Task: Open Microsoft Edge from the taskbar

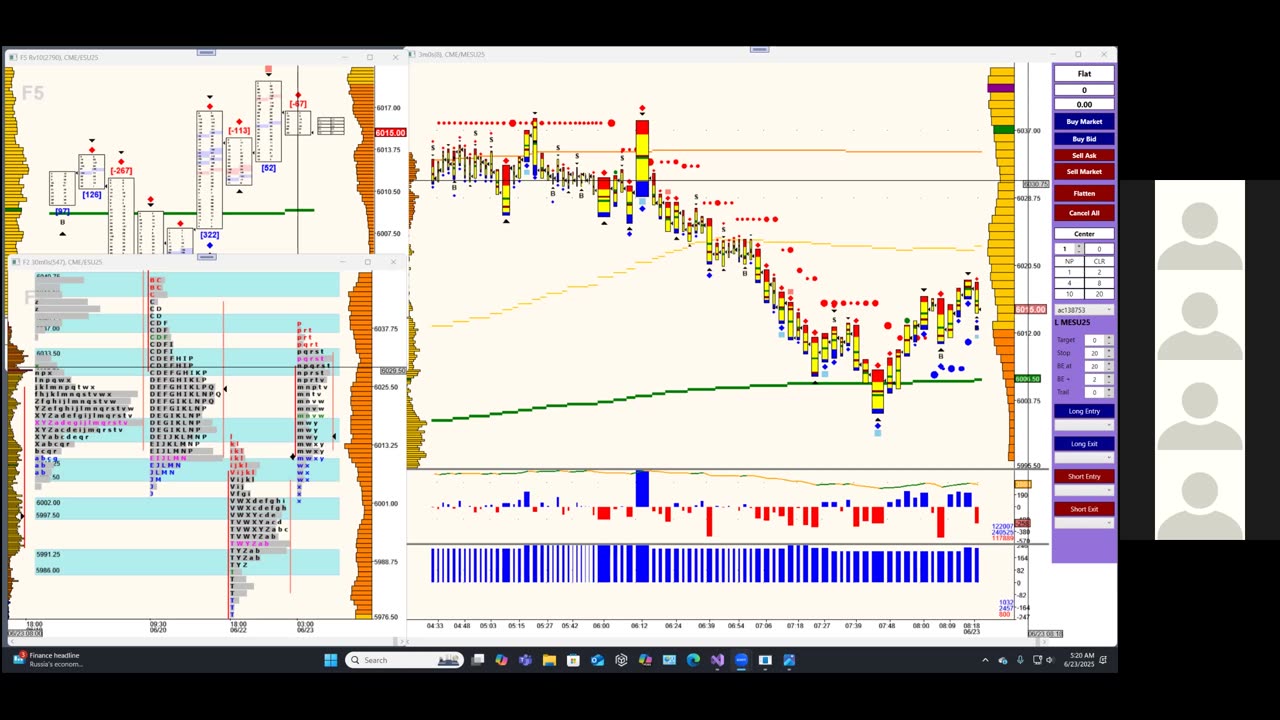Action: tap(693, 660)
